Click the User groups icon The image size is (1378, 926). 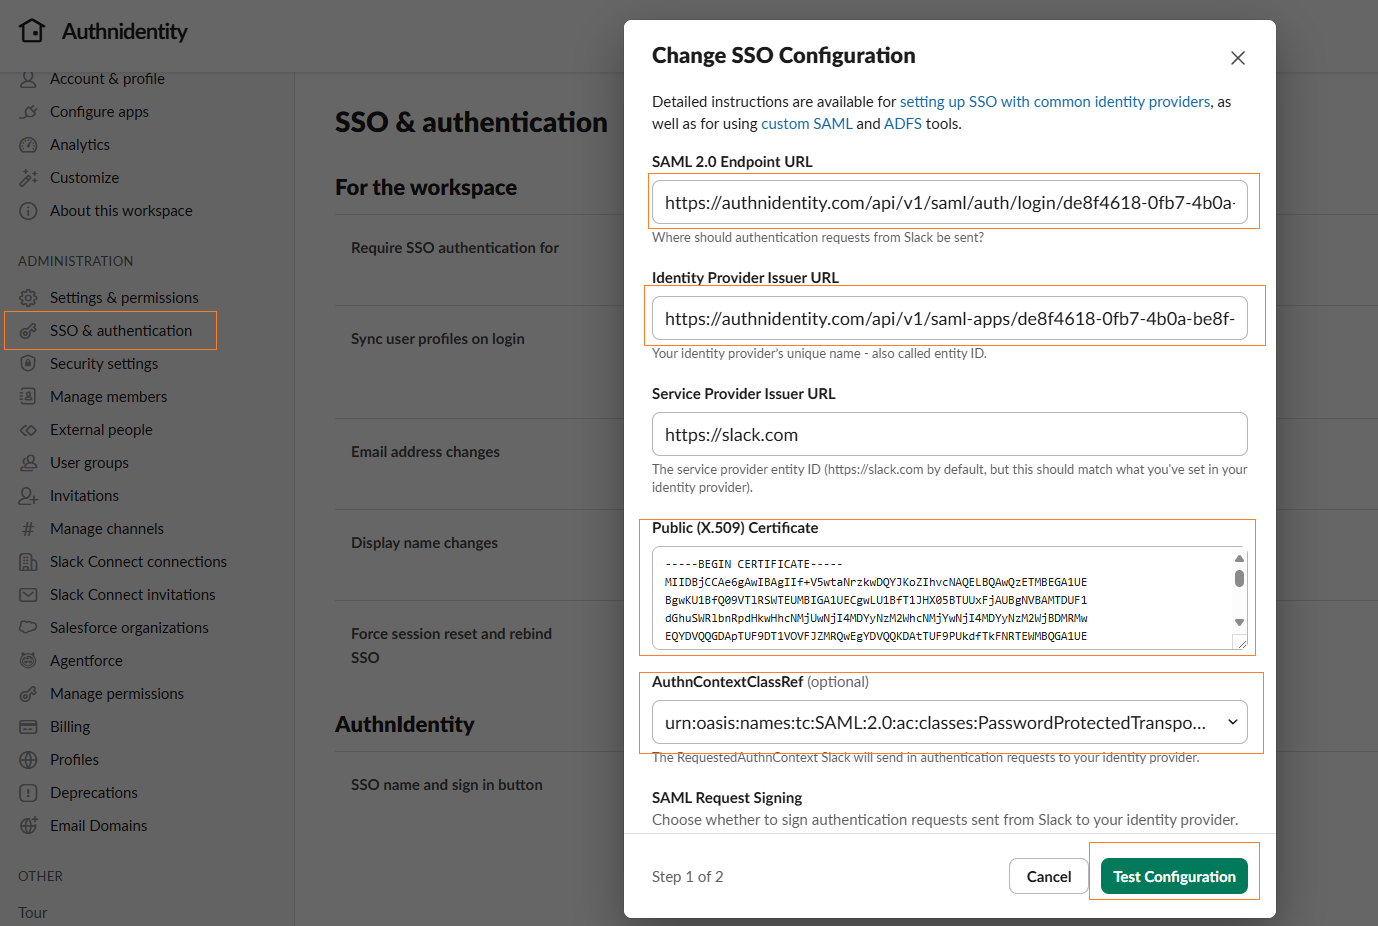point(28,463)
